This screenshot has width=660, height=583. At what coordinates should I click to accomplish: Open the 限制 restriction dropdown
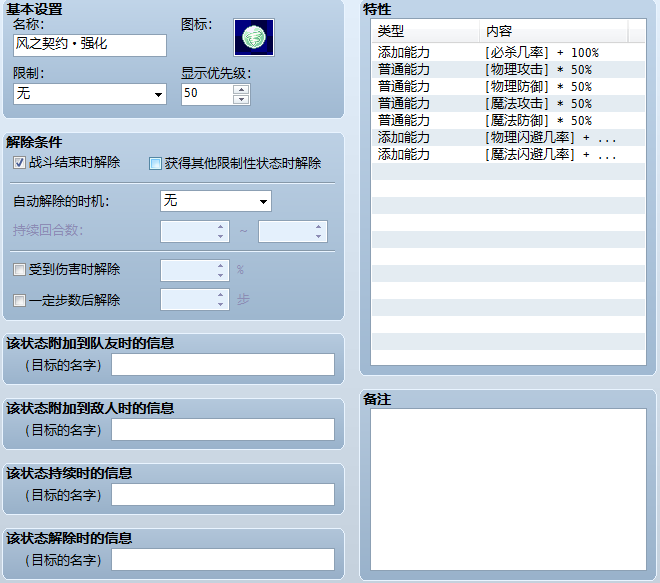[x=90, y=94]
